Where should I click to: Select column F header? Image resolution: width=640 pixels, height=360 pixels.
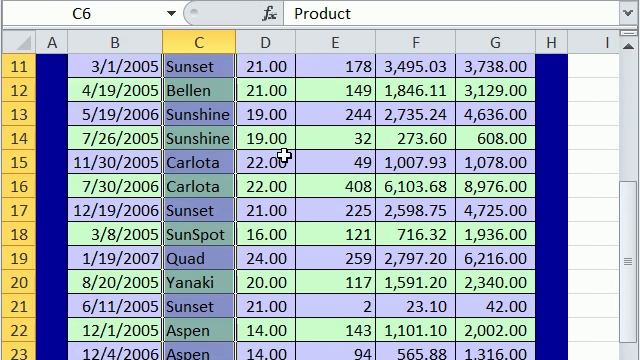tap(415, 42)
